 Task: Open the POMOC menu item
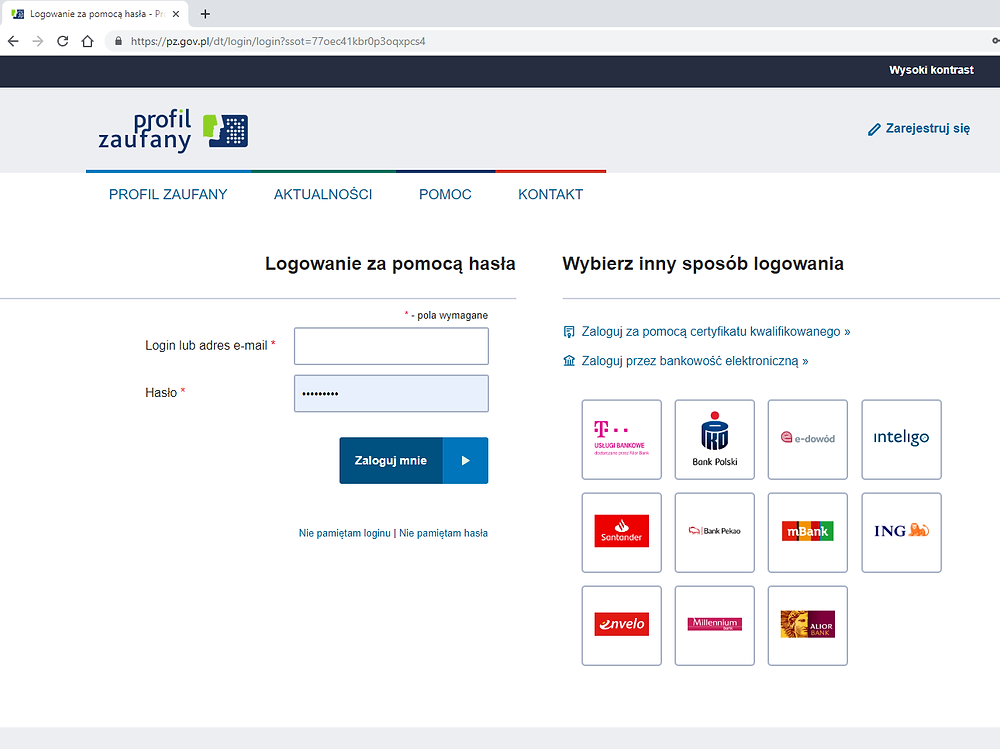(445, 195)
